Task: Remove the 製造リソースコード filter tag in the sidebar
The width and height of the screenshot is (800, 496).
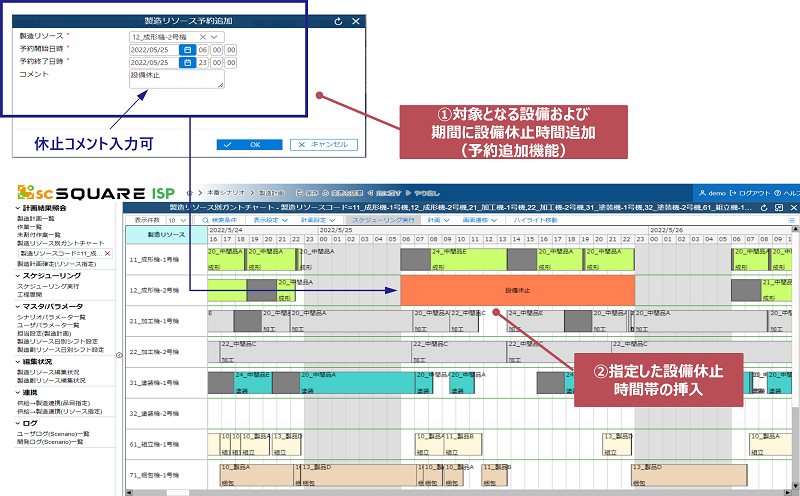Action: click(x=108, y=254)
